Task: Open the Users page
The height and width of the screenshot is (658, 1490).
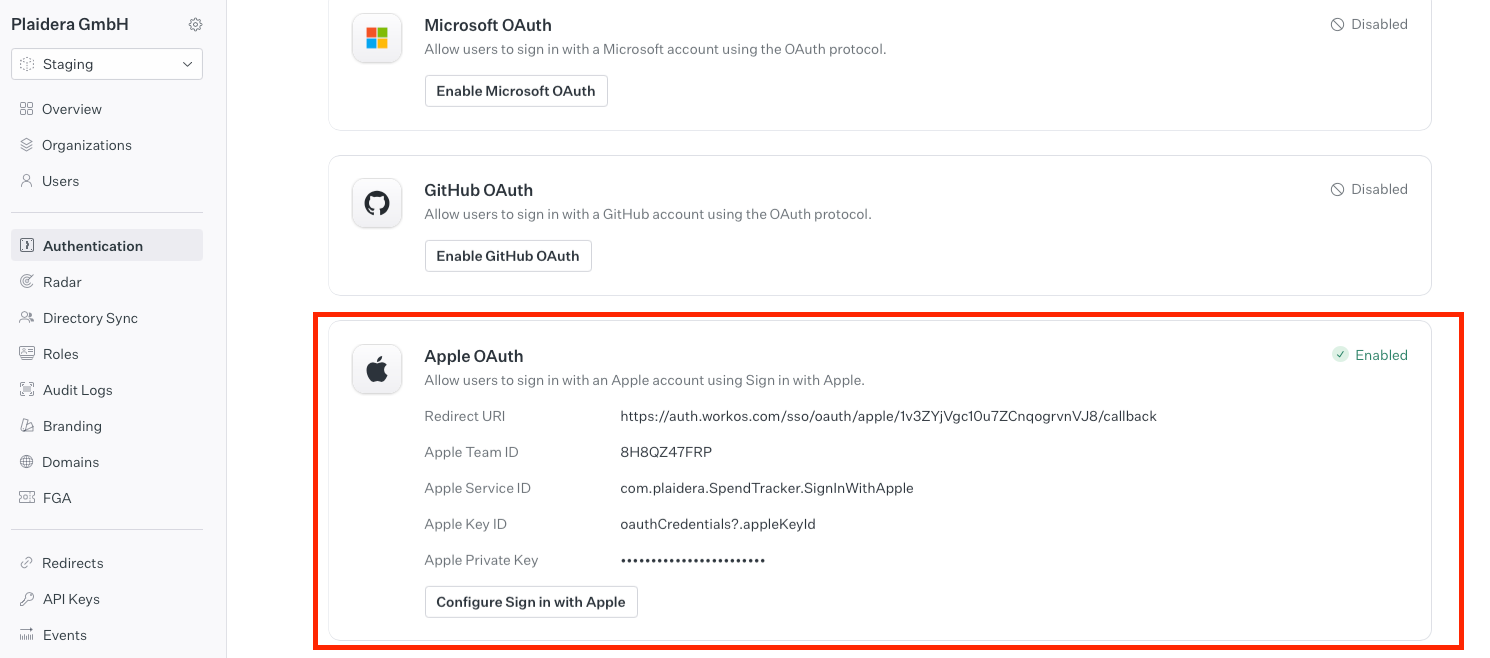Action: 60,181
